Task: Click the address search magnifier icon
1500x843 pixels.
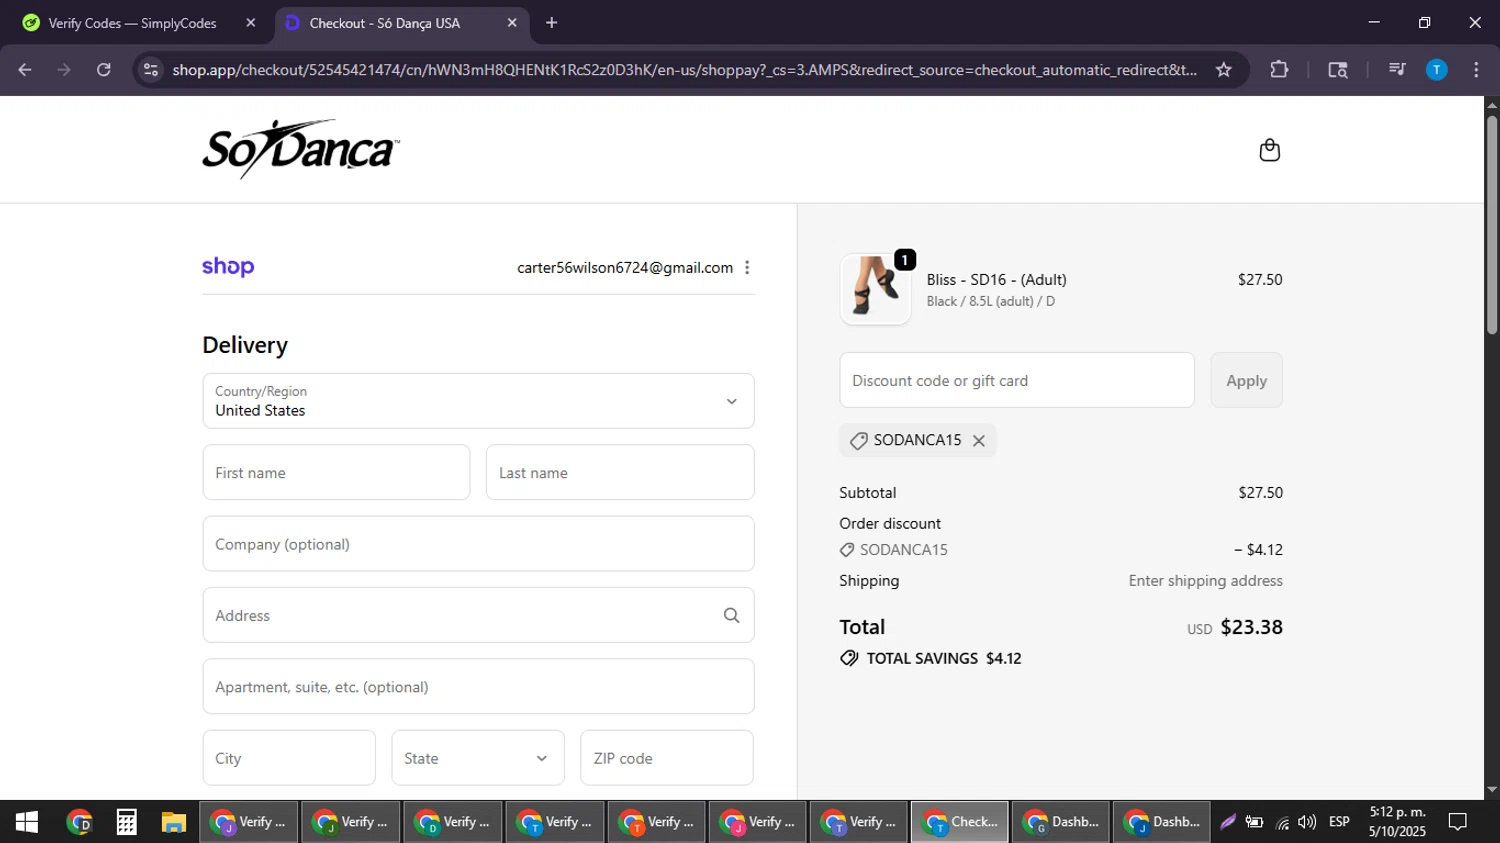Action: (731, 616)
